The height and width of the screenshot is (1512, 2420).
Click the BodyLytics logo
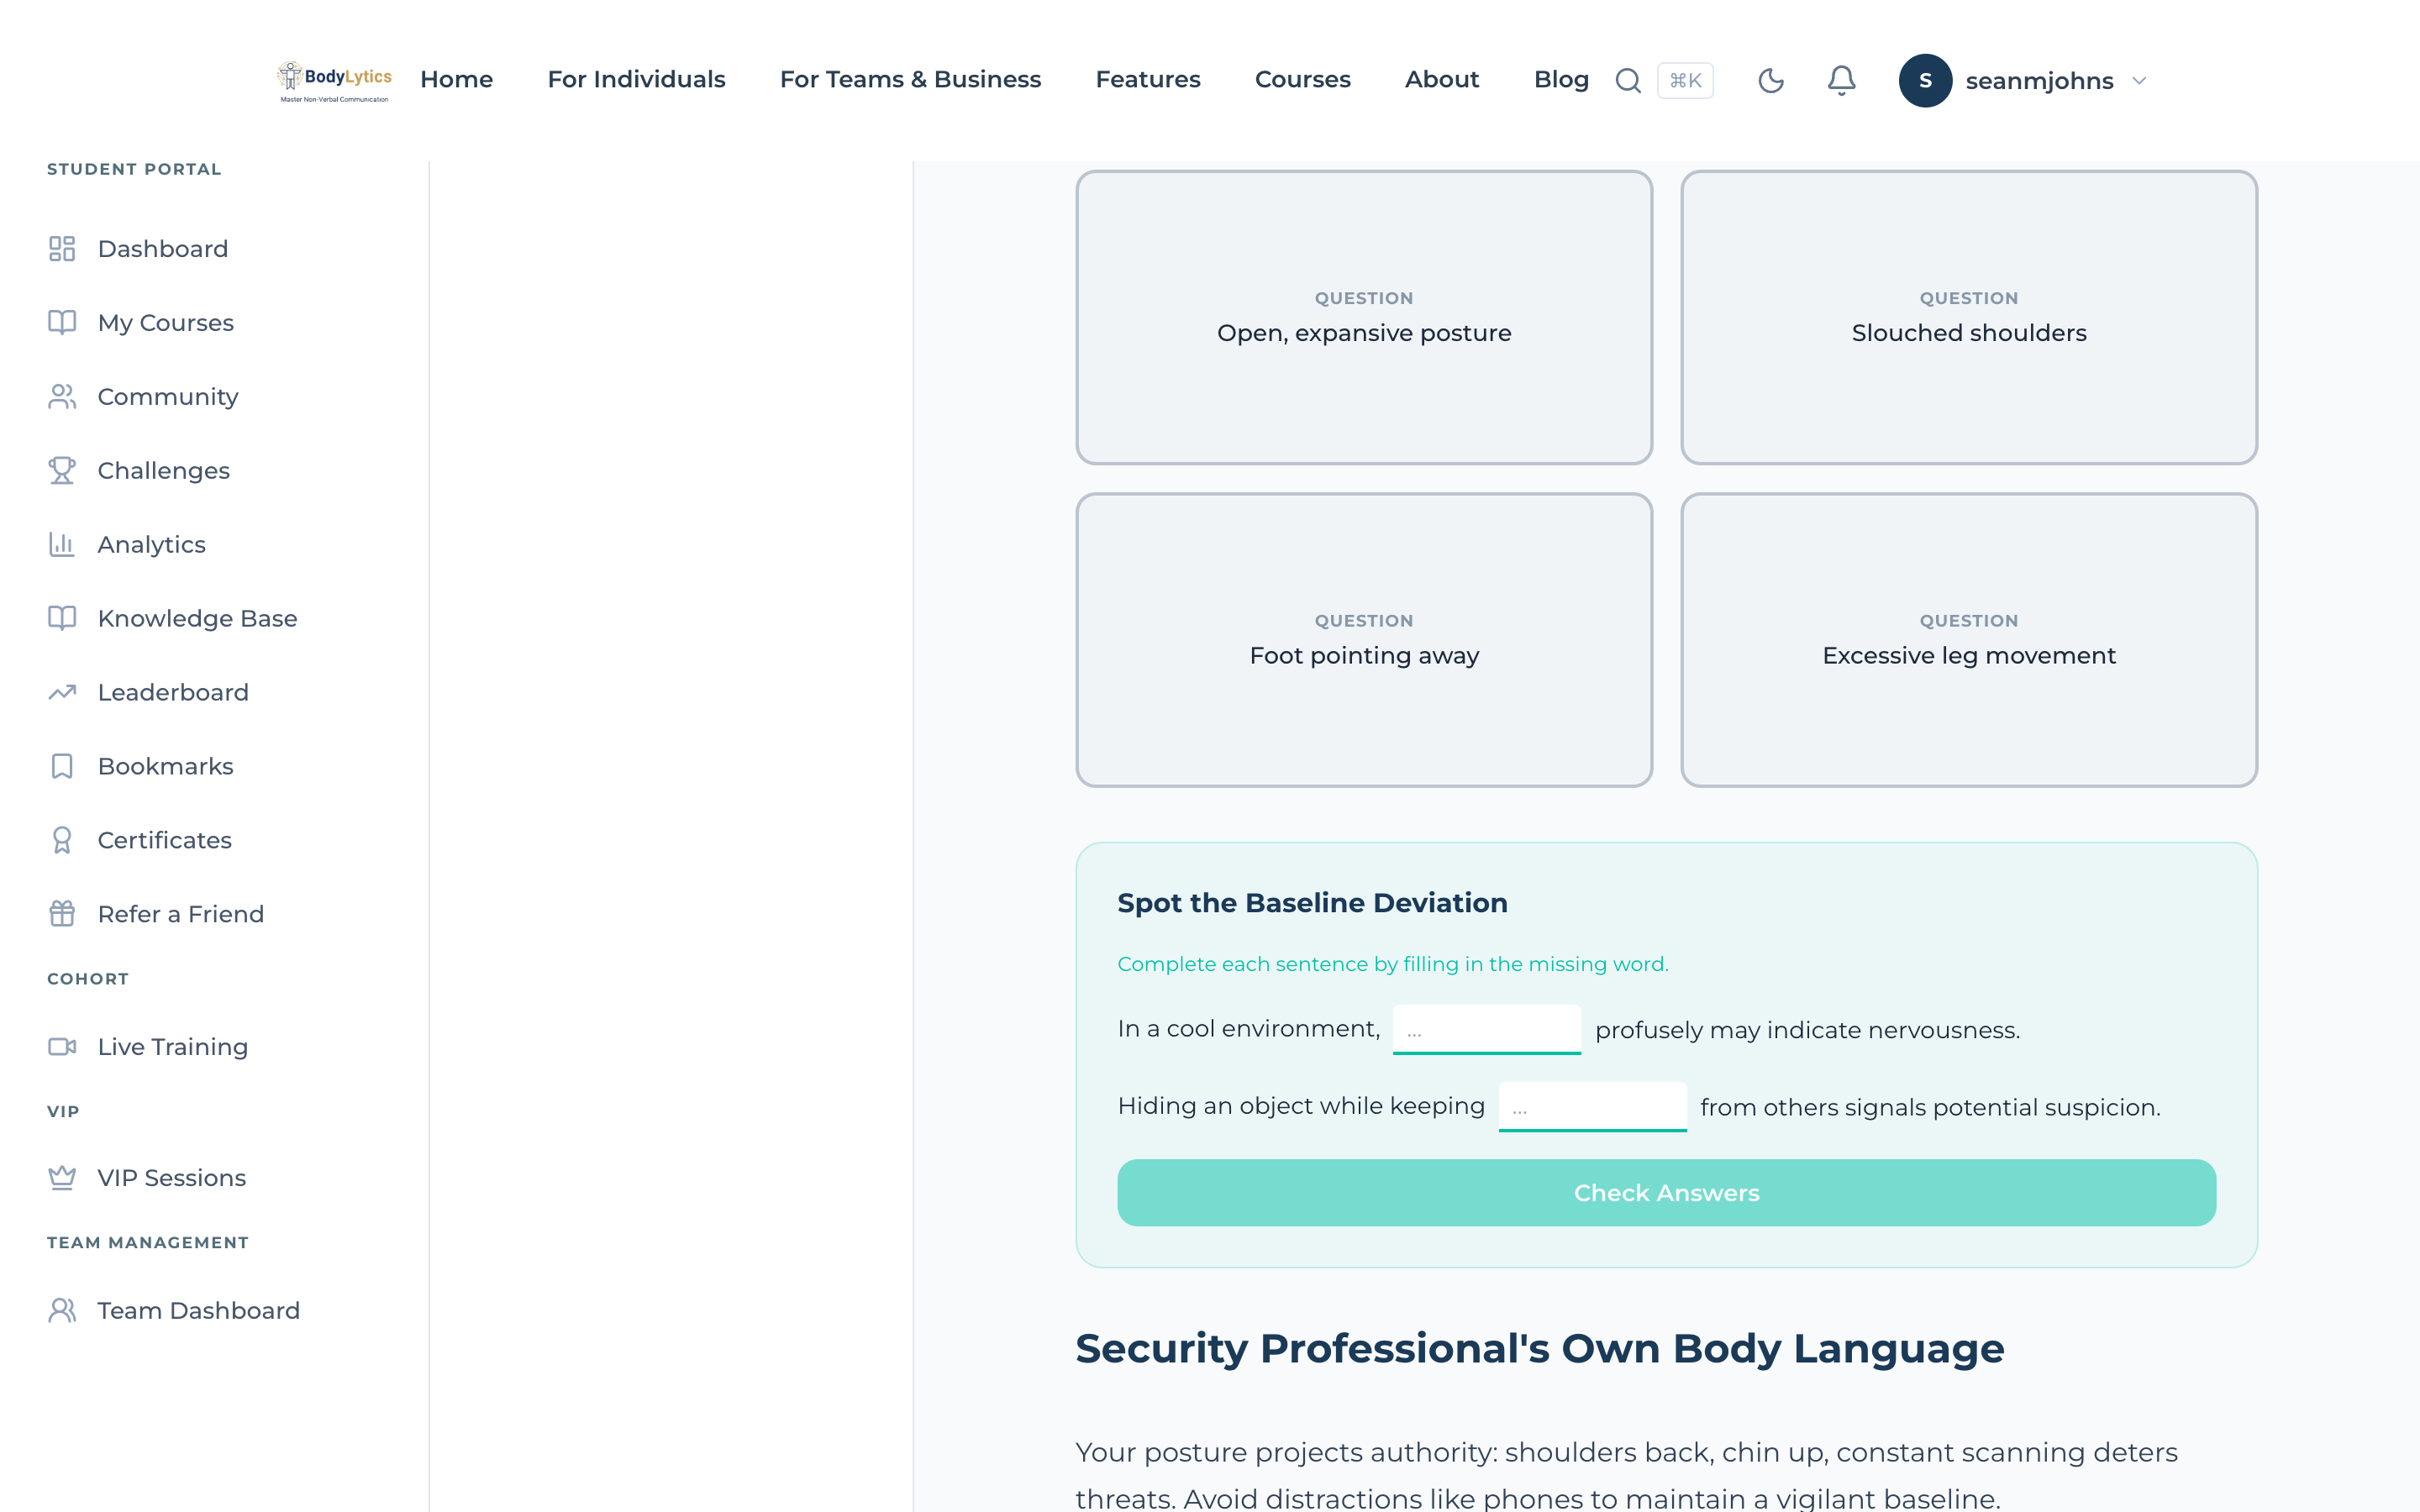tap(334, 81)
